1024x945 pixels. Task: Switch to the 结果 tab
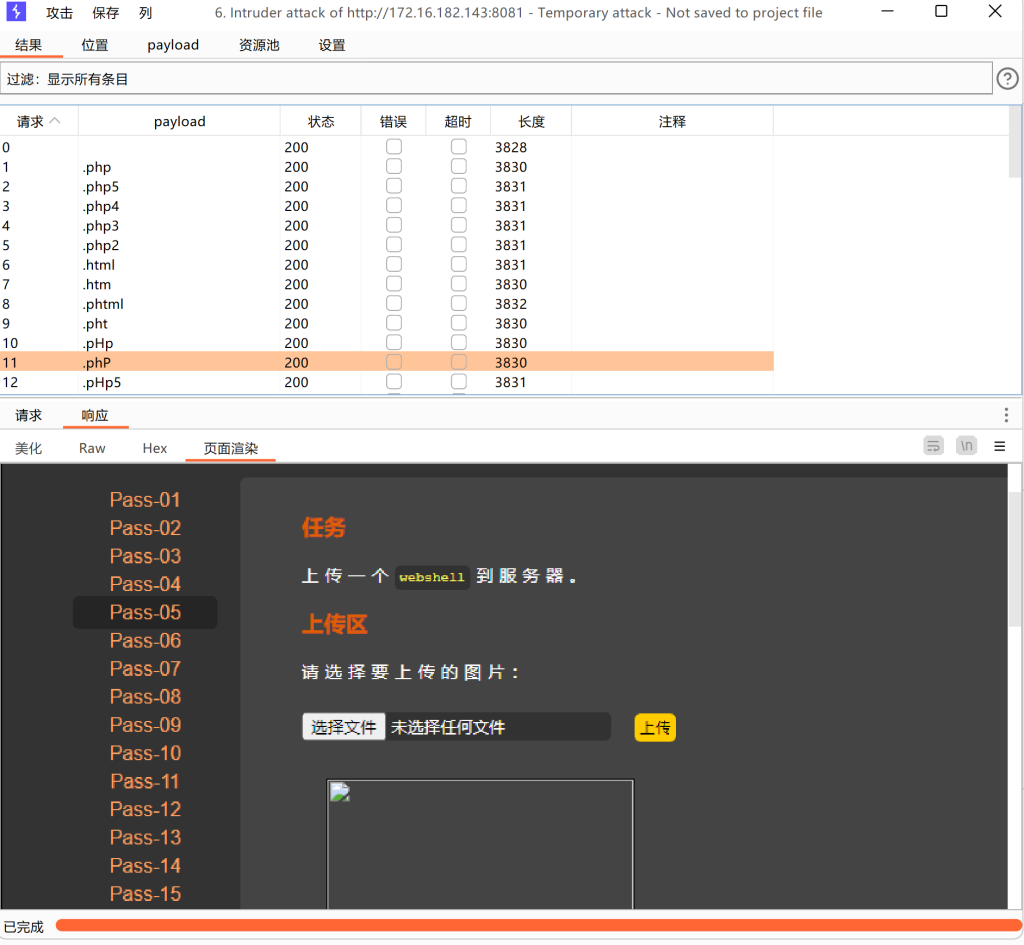click(x=29, y=45)
